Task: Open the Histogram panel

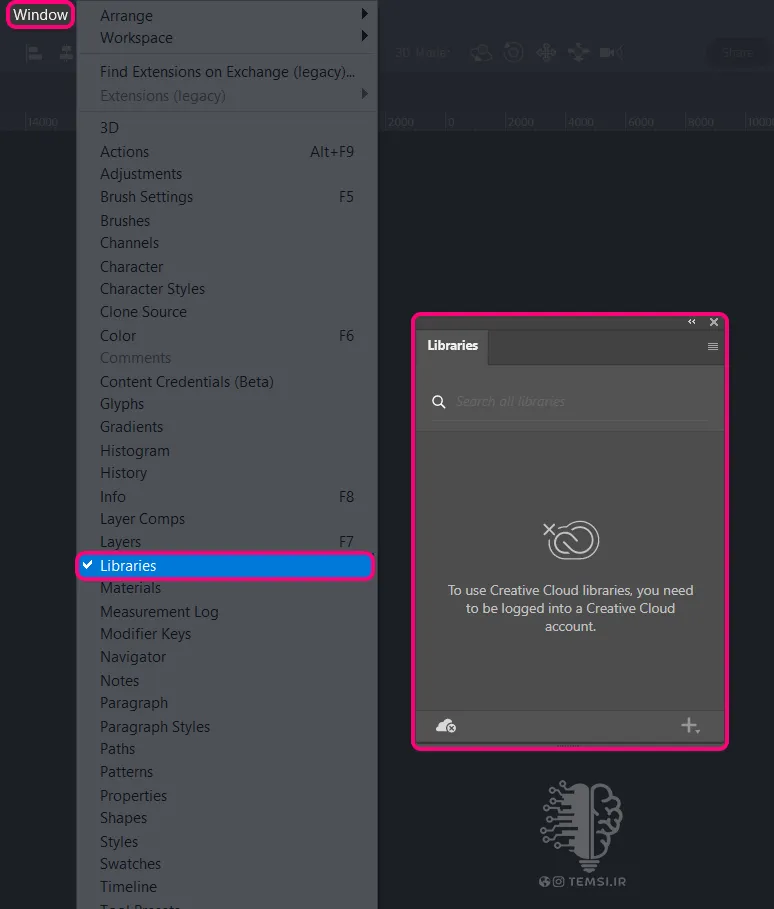Action: click(227, 450)
